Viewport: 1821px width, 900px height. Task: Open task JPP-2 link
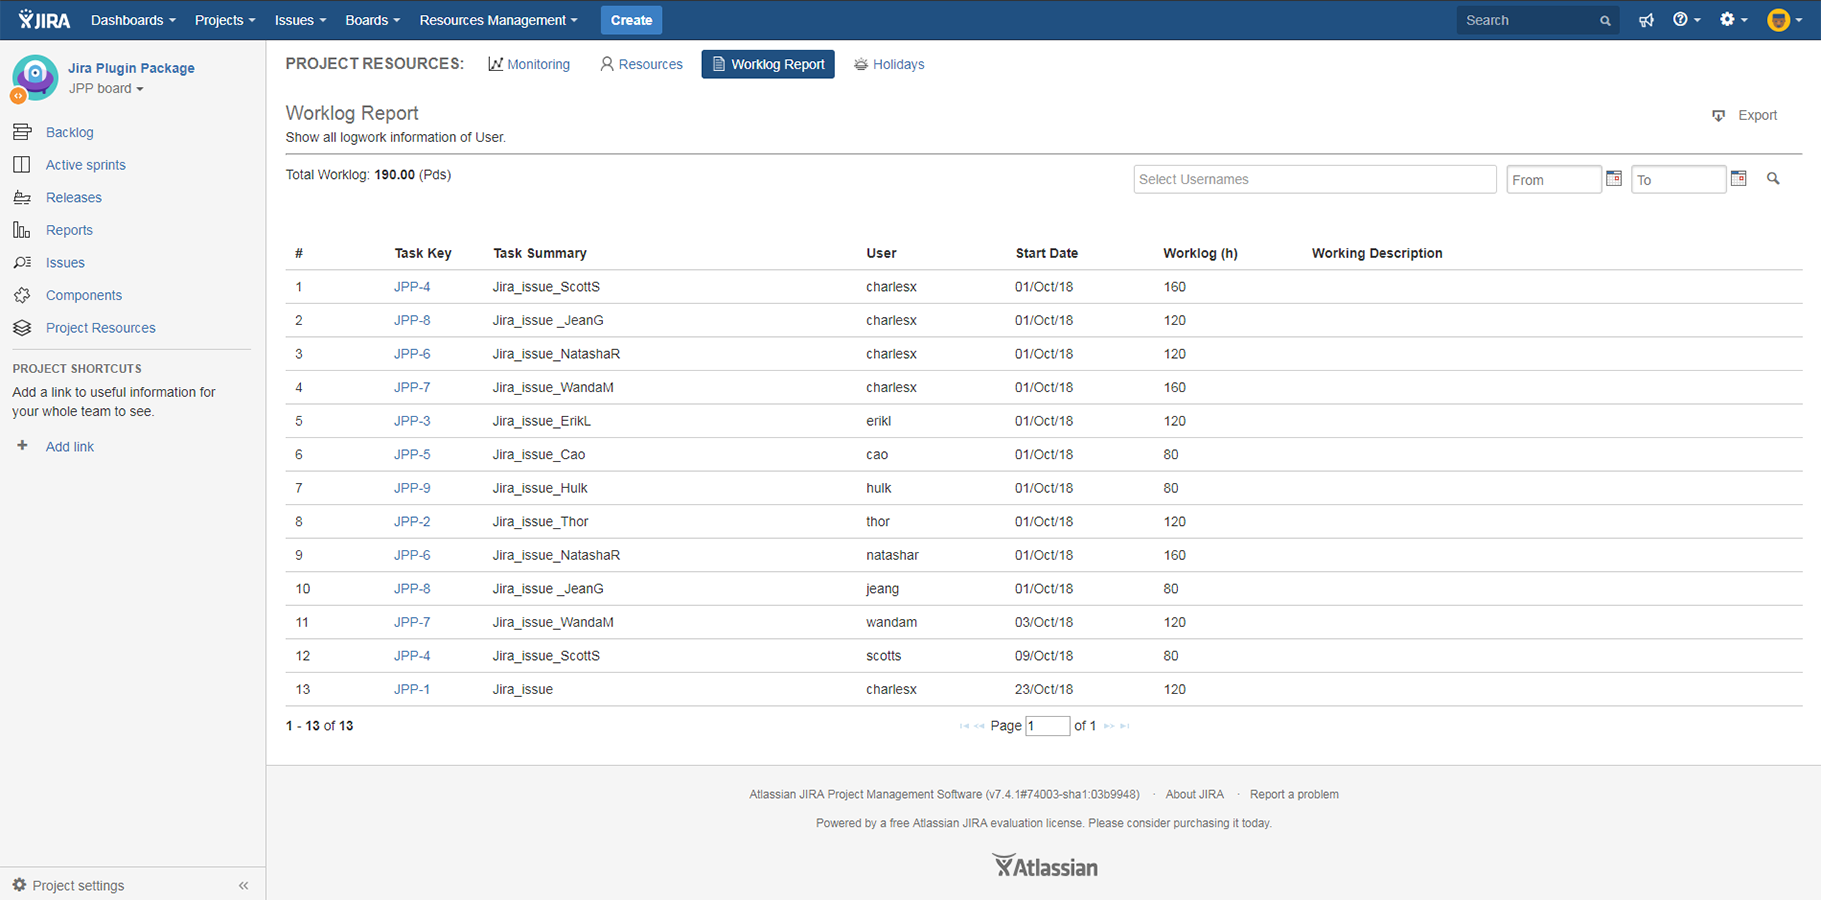pyautogui.click(x=412, y=522)
